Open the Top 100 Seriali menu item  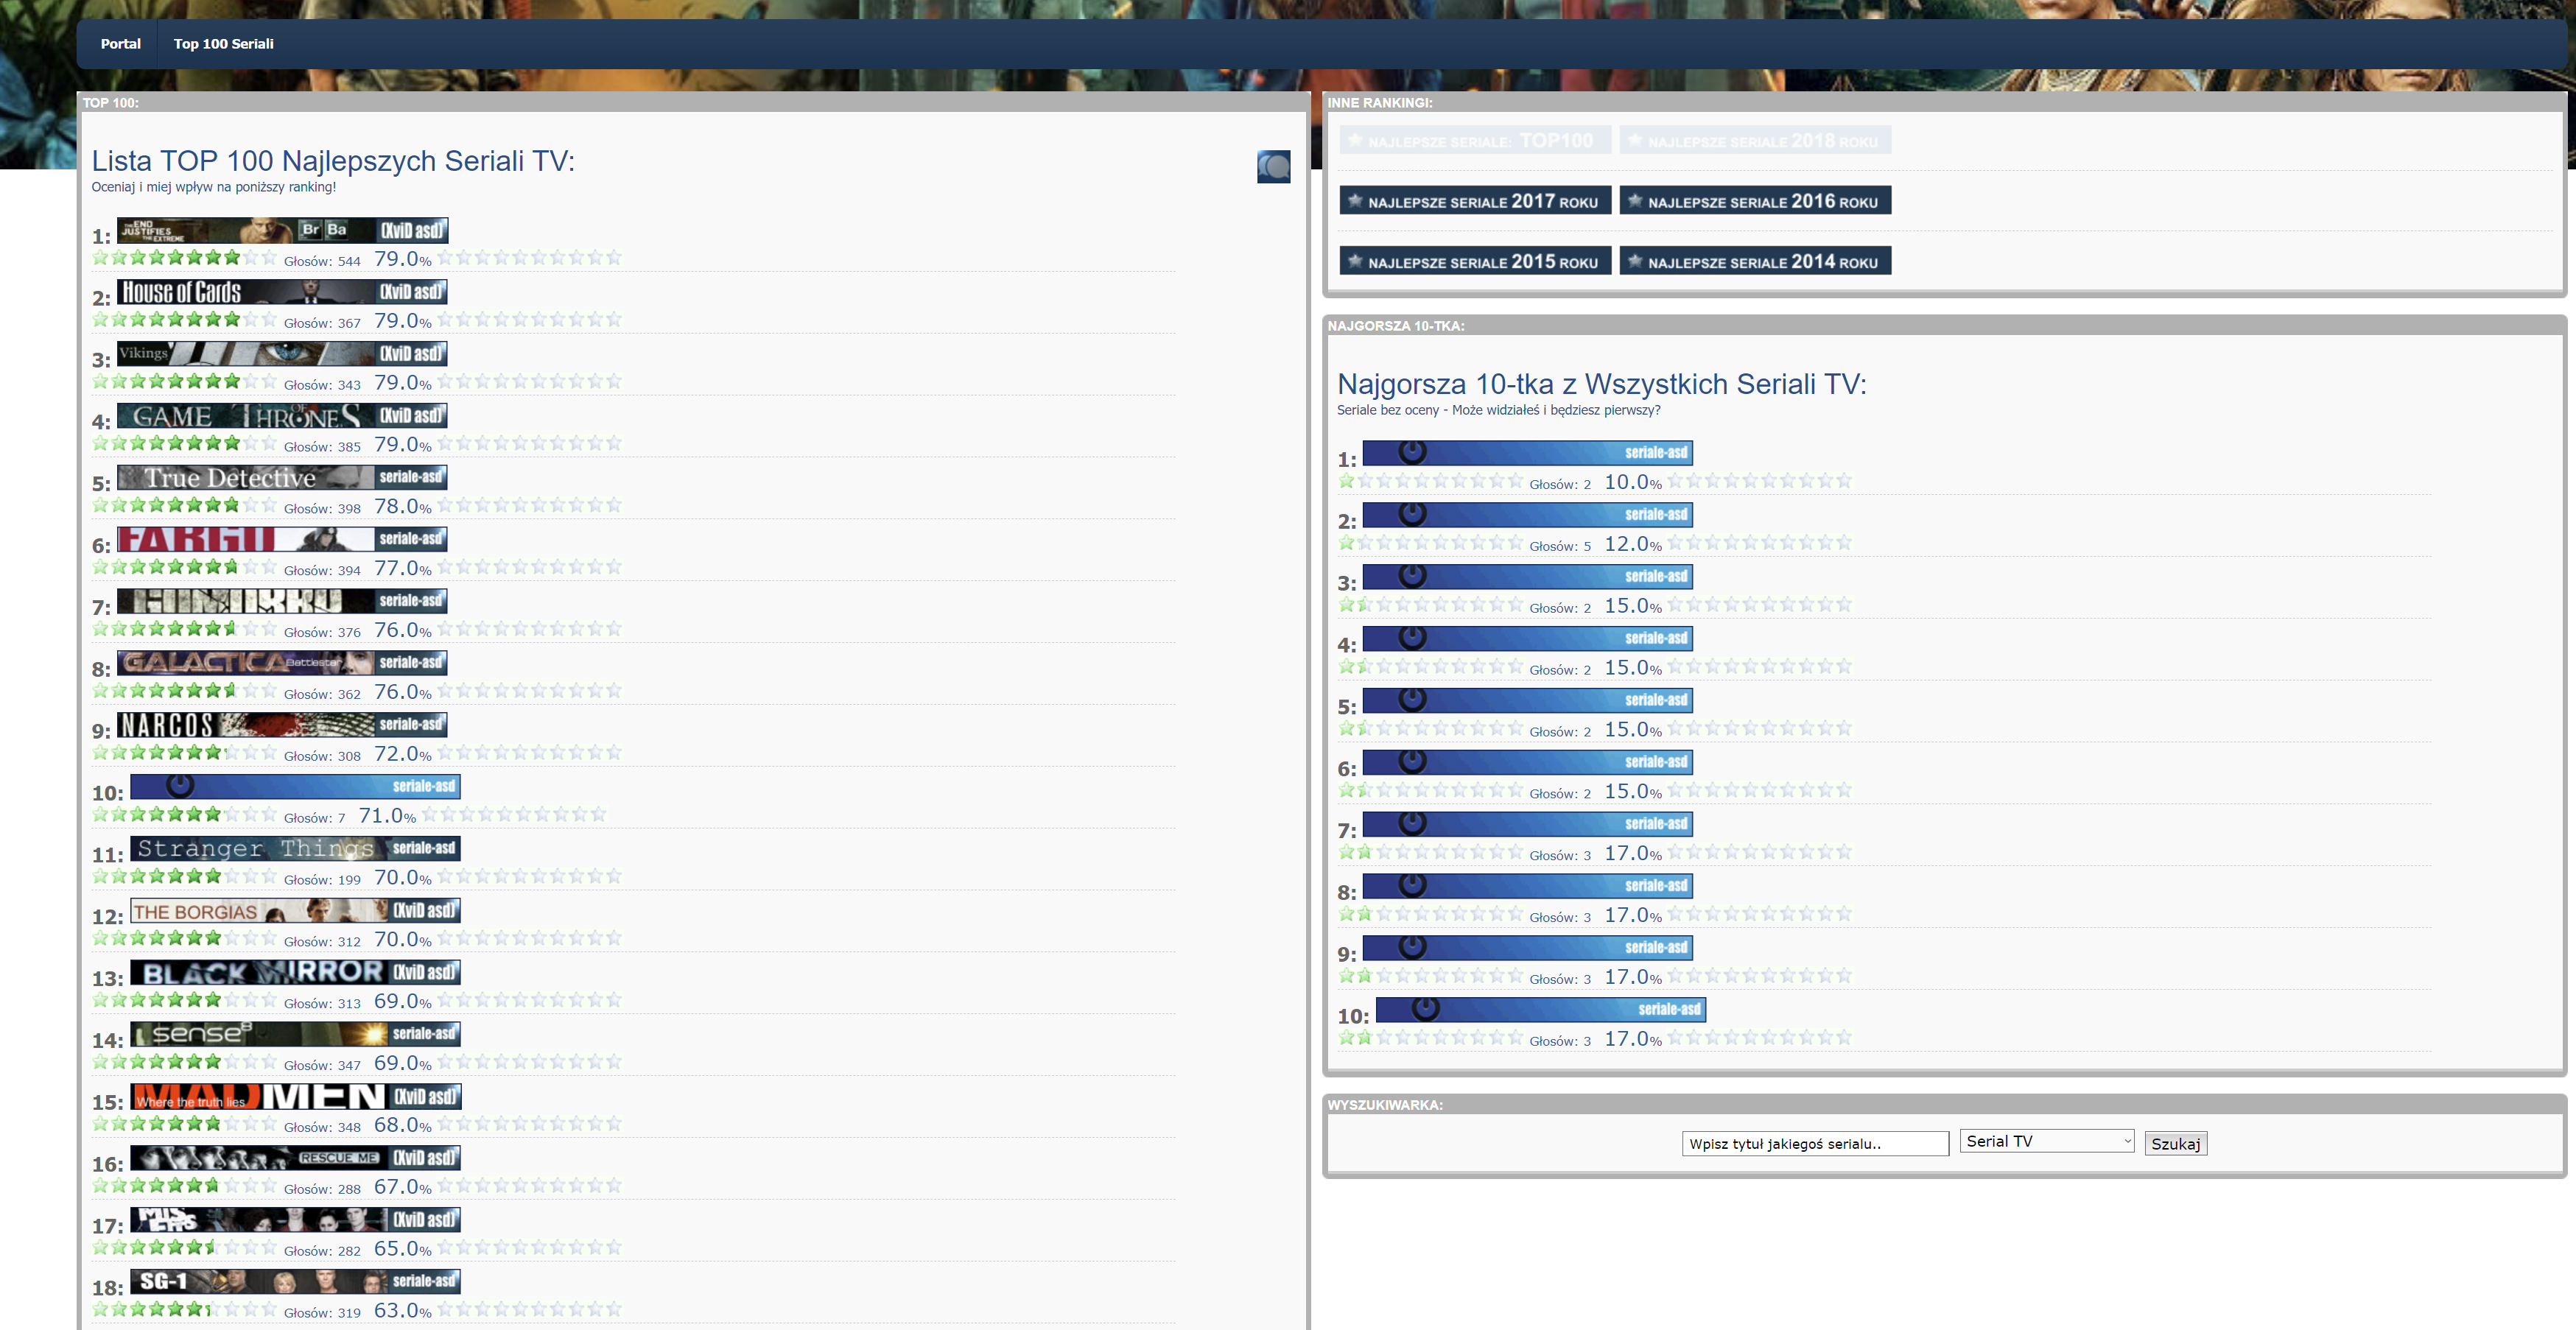tap(223, 44)
